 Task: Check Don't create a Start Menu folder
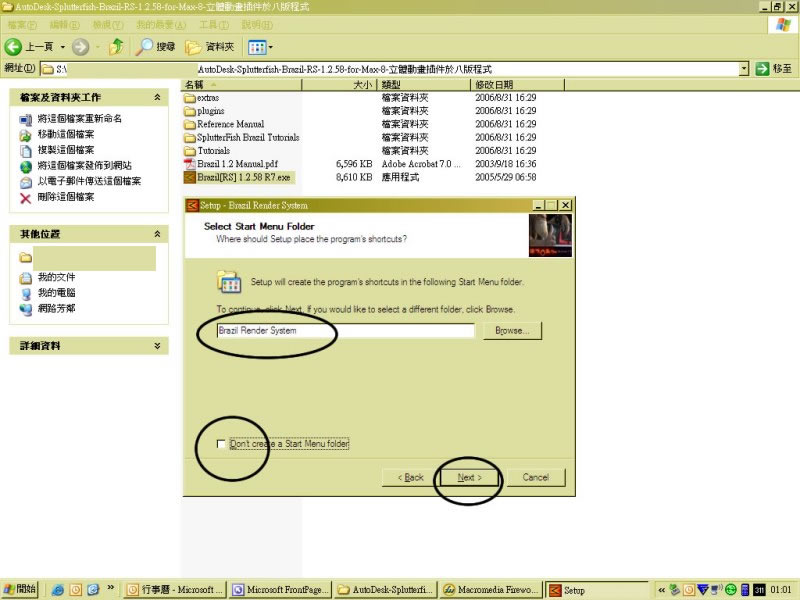click(x=221, y=444)
